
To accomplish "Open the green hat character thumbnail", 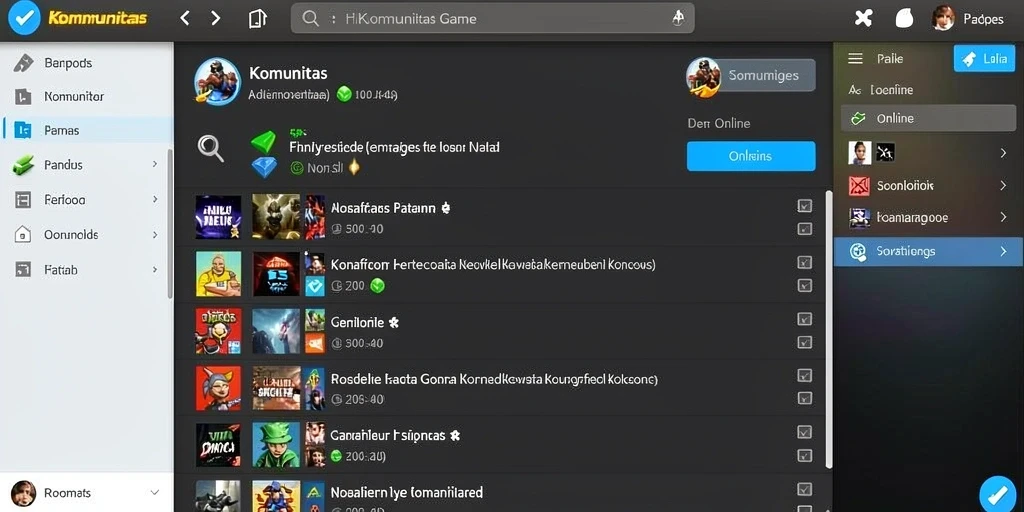I will tap(276, 444).
